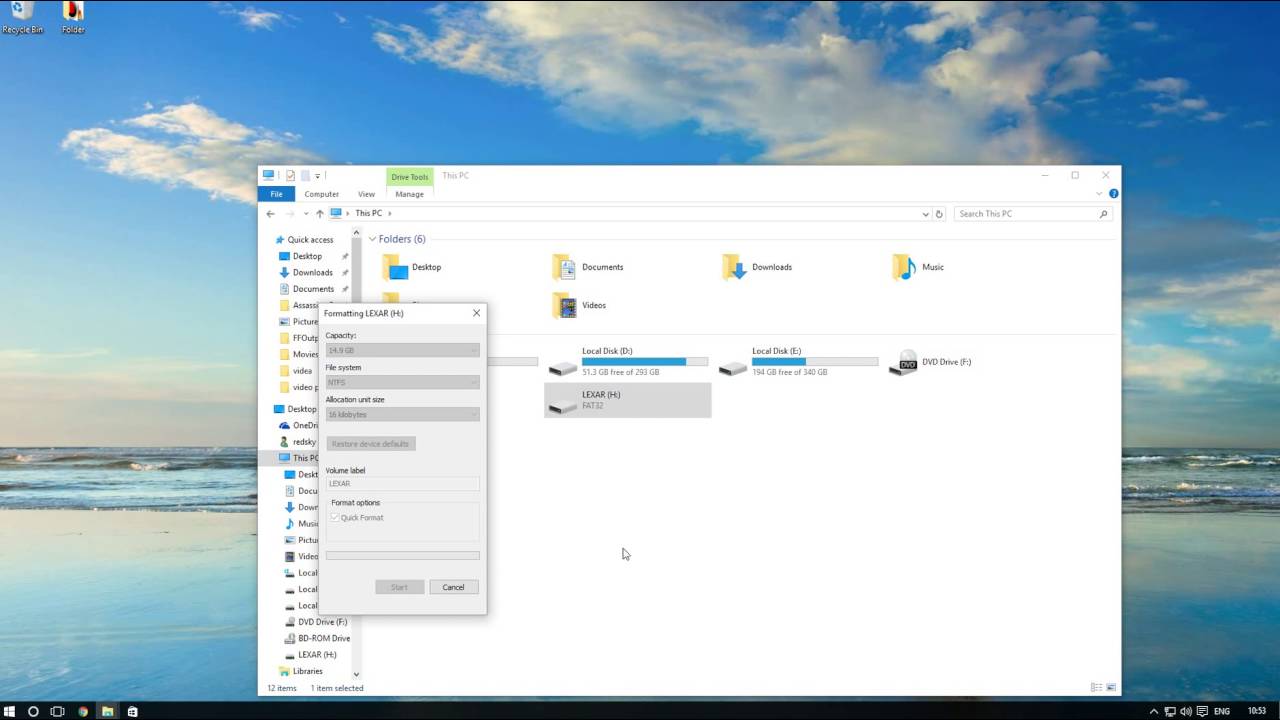
Task: Select pinned Documents under Quick access
Action: coord(313,289)
